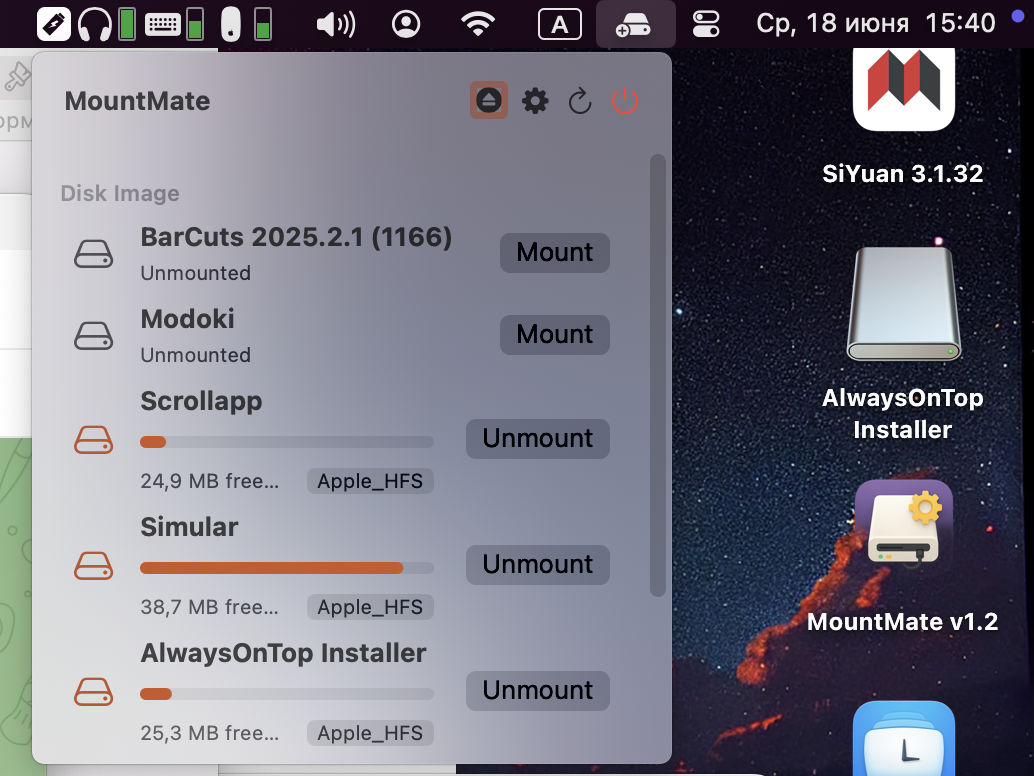
Task: Unmount the AlwaysOnTop Installer volume
Action: coord(537,690)
